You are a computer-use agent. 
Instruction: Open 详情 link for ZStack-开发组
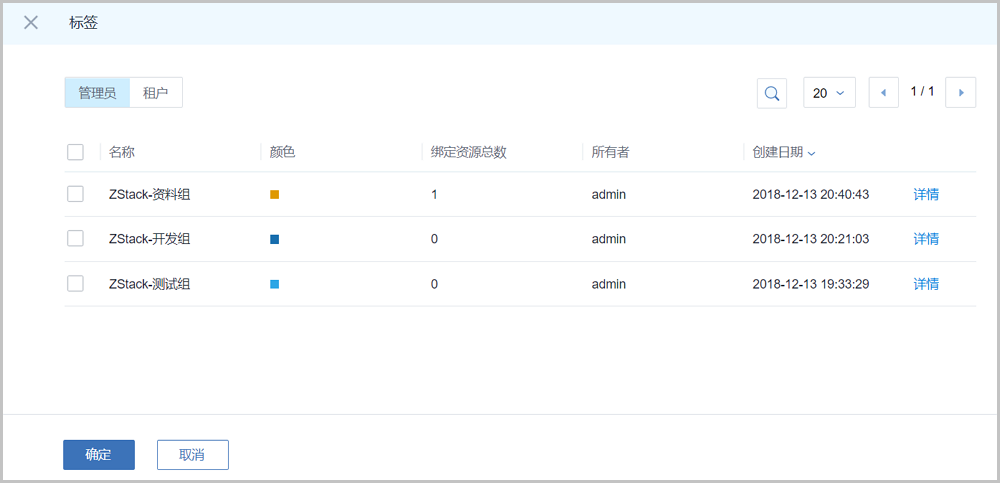point(926,239)
